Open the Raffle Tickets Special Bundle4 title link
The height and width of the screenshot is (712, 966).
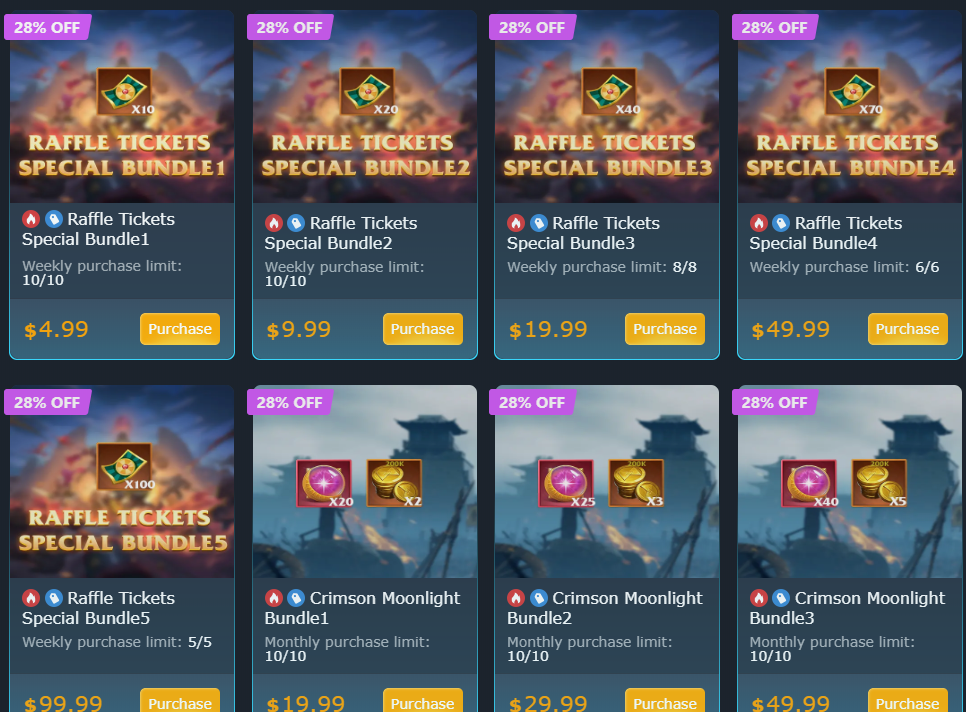(x=826, y=233)
